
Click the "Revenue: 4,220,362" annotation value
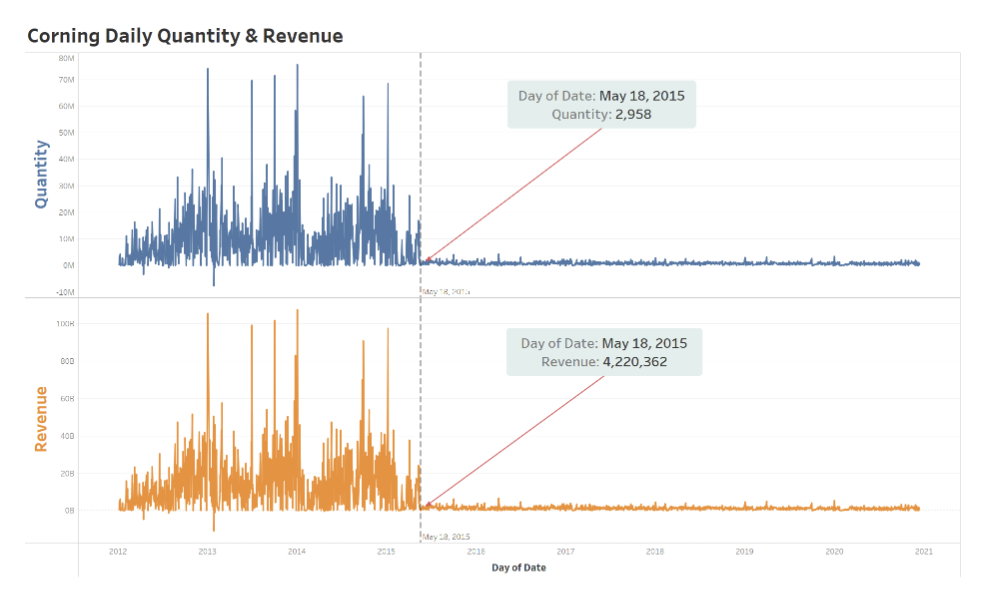point(604,362)
